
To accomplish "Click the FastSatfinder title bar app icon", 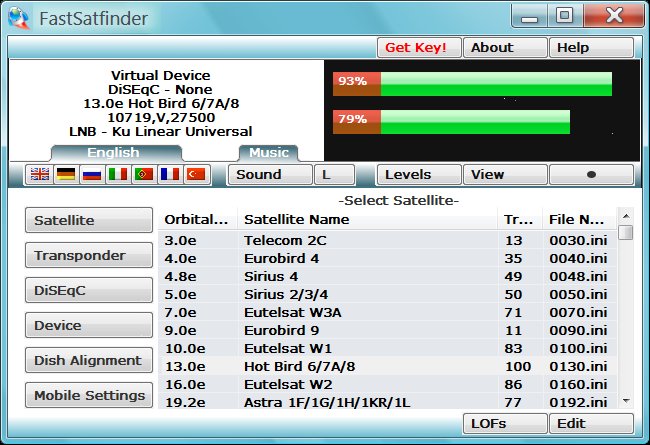I will (19, 18).
